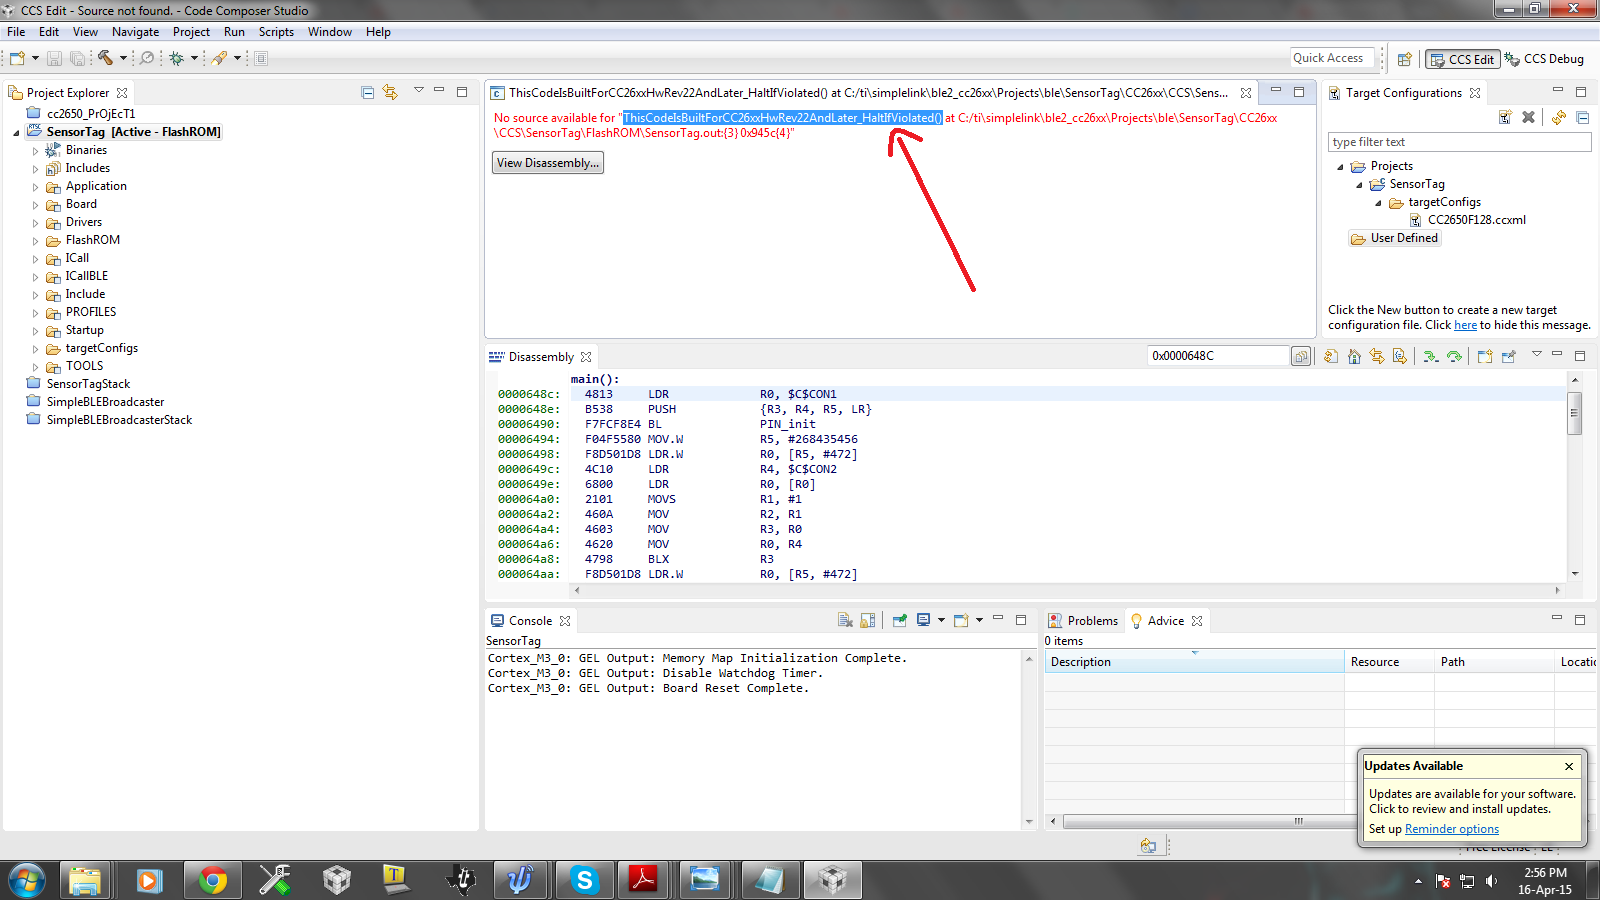This screenshot has height=900, width=1600.
Task: Click the filter text field in Target Configurations
Action: point(1459,142)
